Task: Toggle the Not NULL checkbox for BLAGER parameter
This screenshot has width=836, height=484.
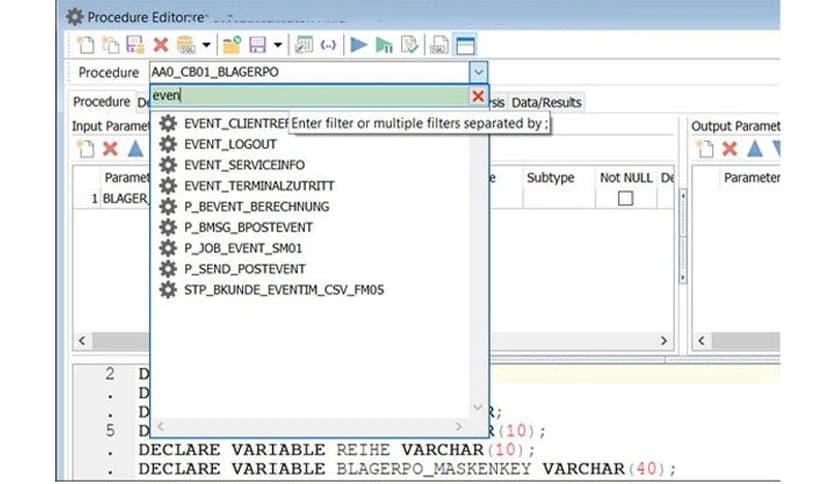Action: (x=625, y=198)
